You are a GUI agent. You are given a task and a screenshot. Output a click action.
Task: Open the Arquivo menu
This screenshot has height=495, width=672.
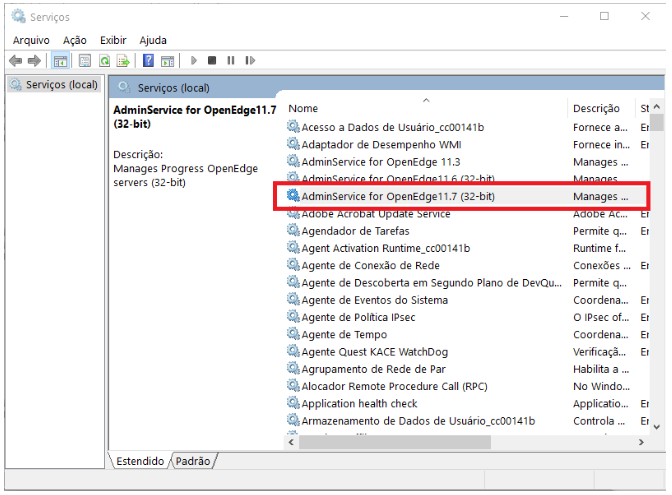tap(31, 40)
